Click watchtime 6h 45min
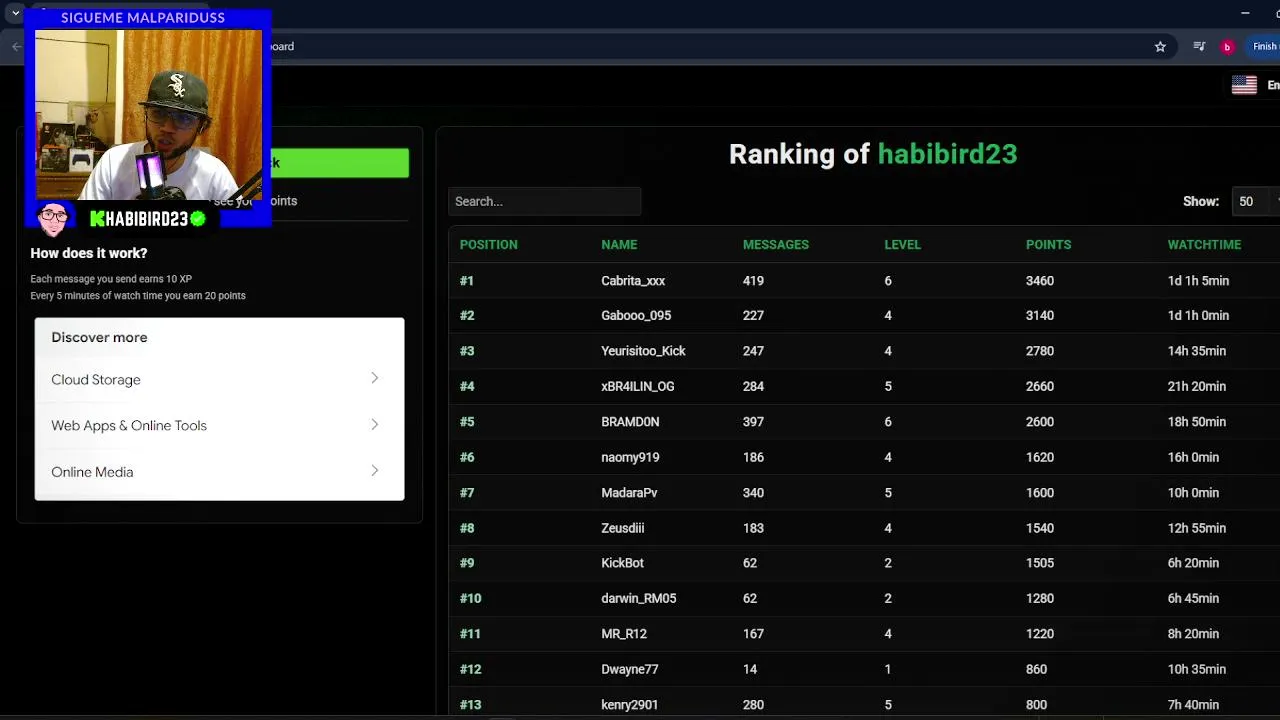 click(1193, 598)
